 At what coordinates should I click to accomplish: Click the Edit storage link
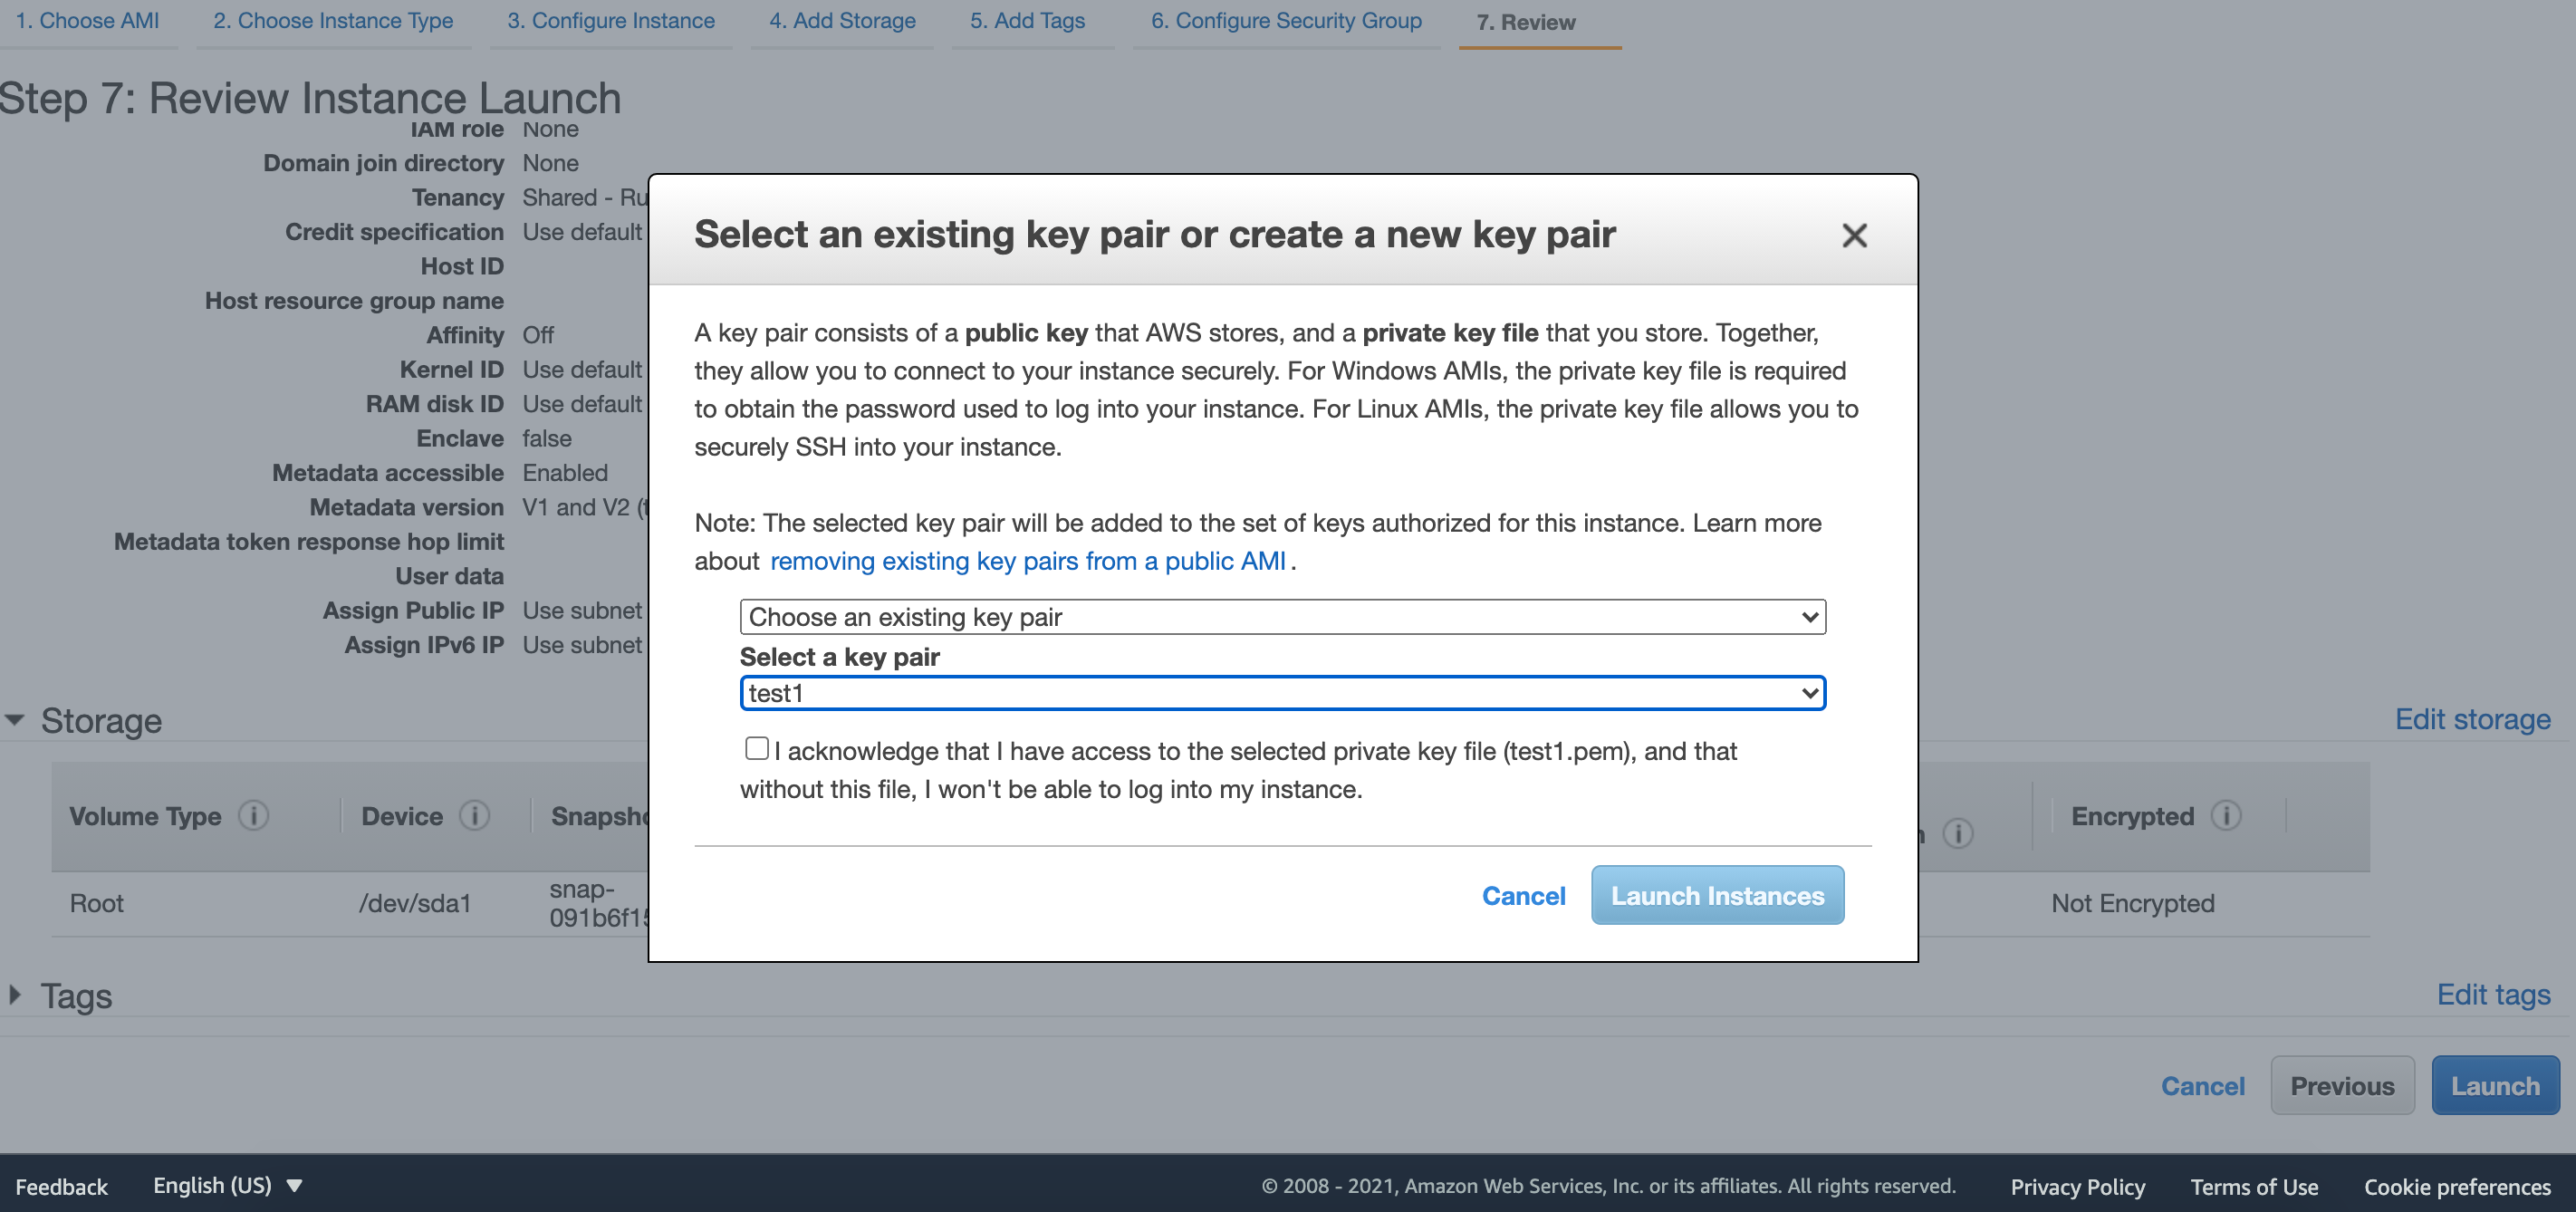2472,719
